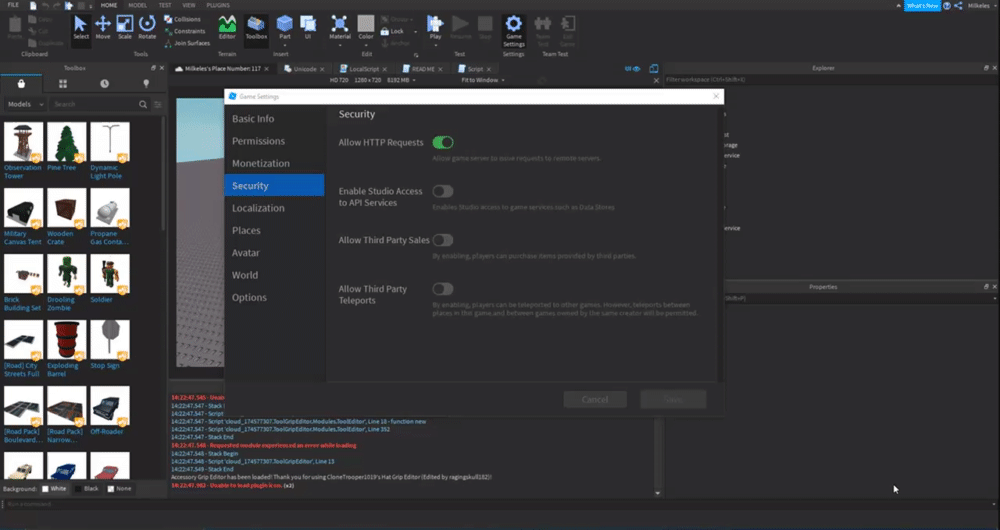
Task: Select the Pine Tree model thumbnail
Action: (66, 143)
